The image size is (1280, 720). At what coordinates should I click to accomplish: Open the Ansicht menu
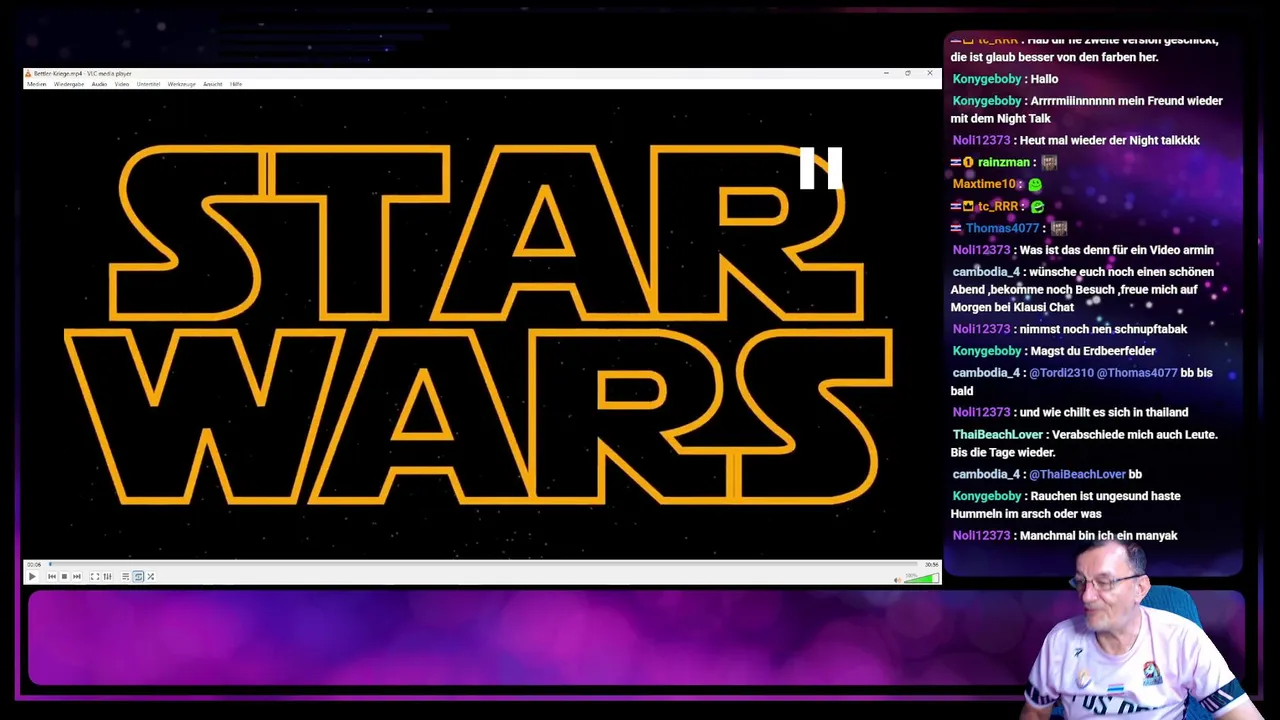coord(212,84)
